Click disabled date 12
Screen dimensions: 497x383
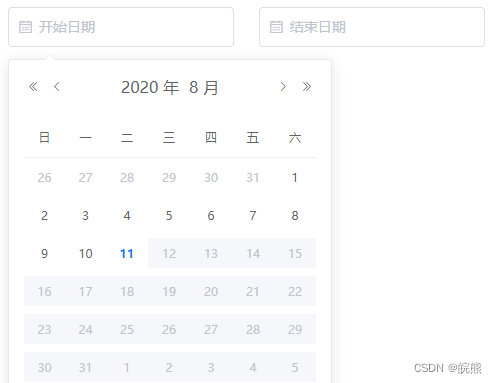[169, 254]
